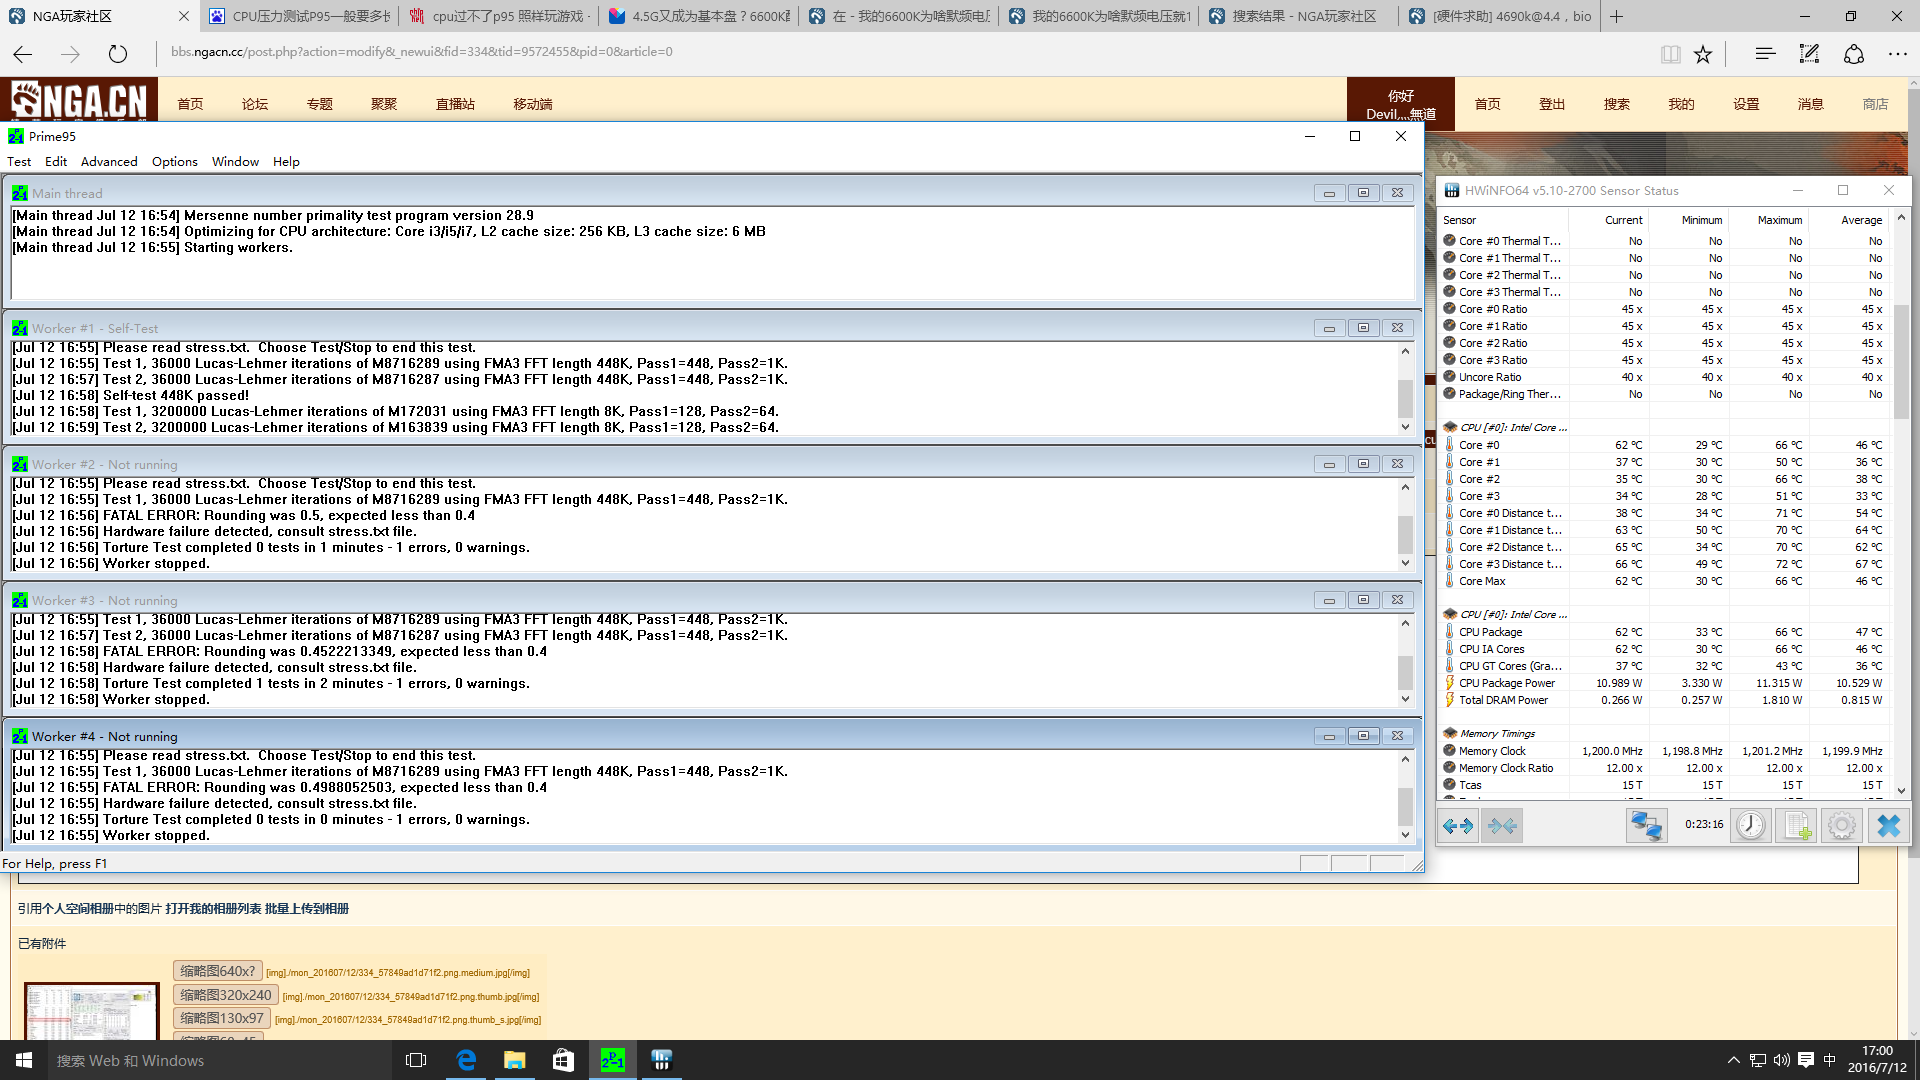Open HWiNFO network computers icon
The width and height of the screenshot is (1920, 1080).
pos(1646,826)
